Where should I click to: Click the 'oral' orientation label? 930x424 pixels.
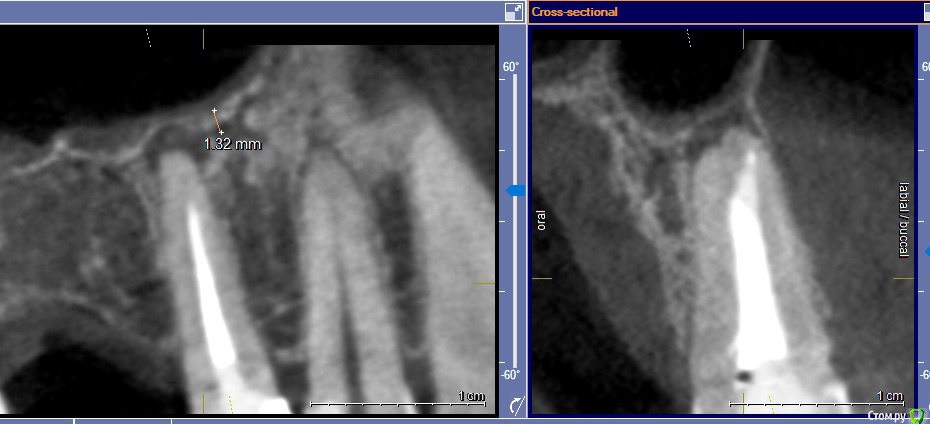[x=541, y=220]
